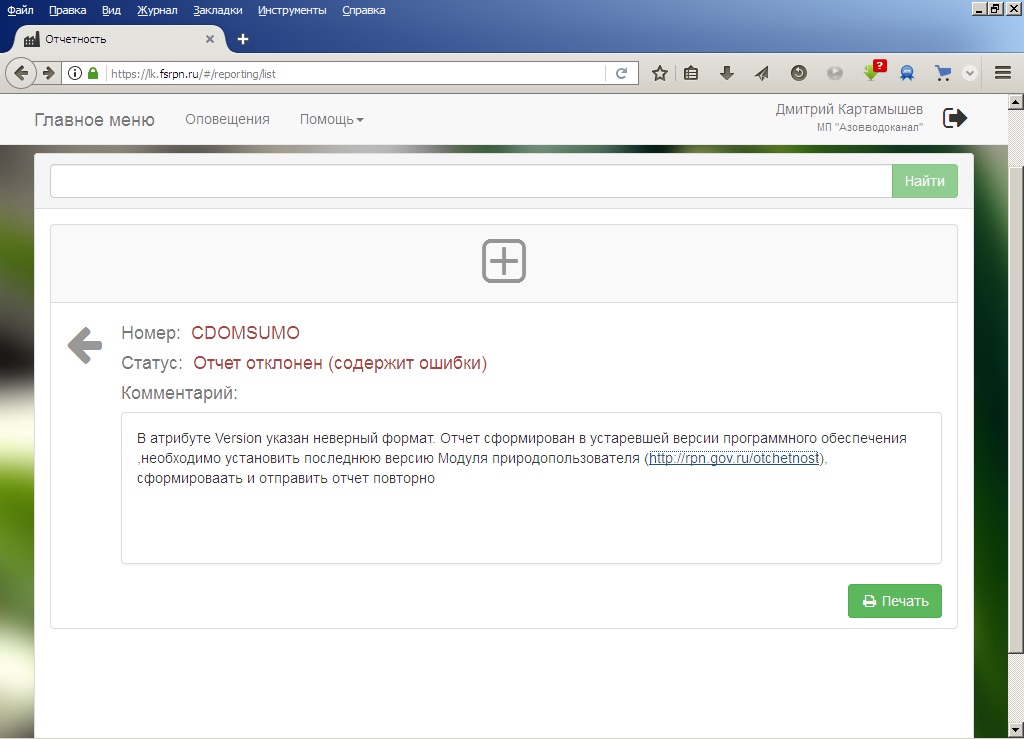The height and width of the screenshot is (739, 1024).
Task: Click the large plus icon to add report
Action: [504, 261]
